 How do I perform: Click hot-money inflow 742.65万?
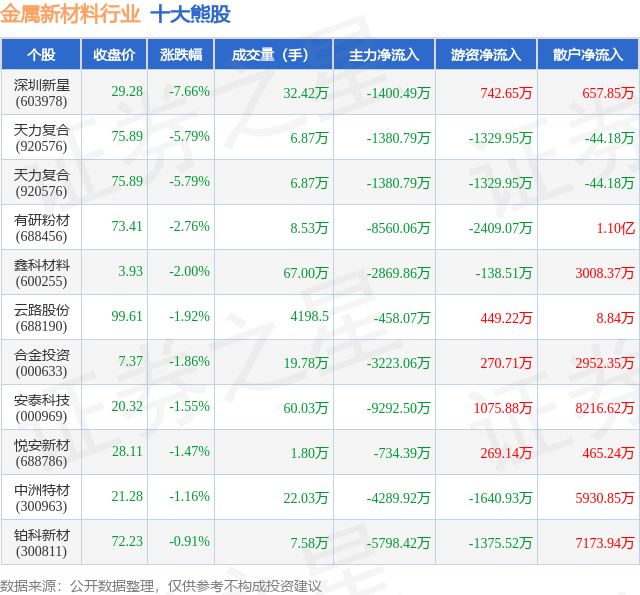coord(506,93)
